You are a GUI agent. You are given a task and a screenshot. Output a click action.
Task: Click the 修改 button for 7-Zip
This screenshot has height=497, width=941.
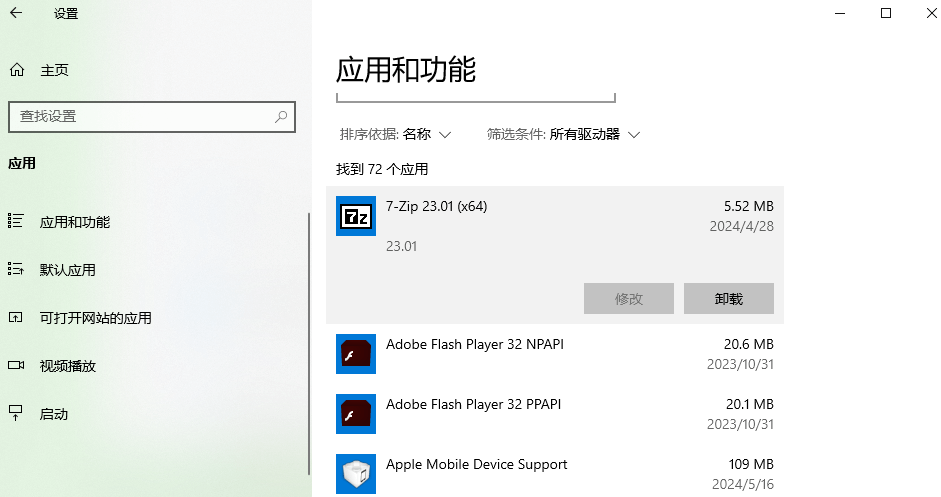tap(629, 298)
